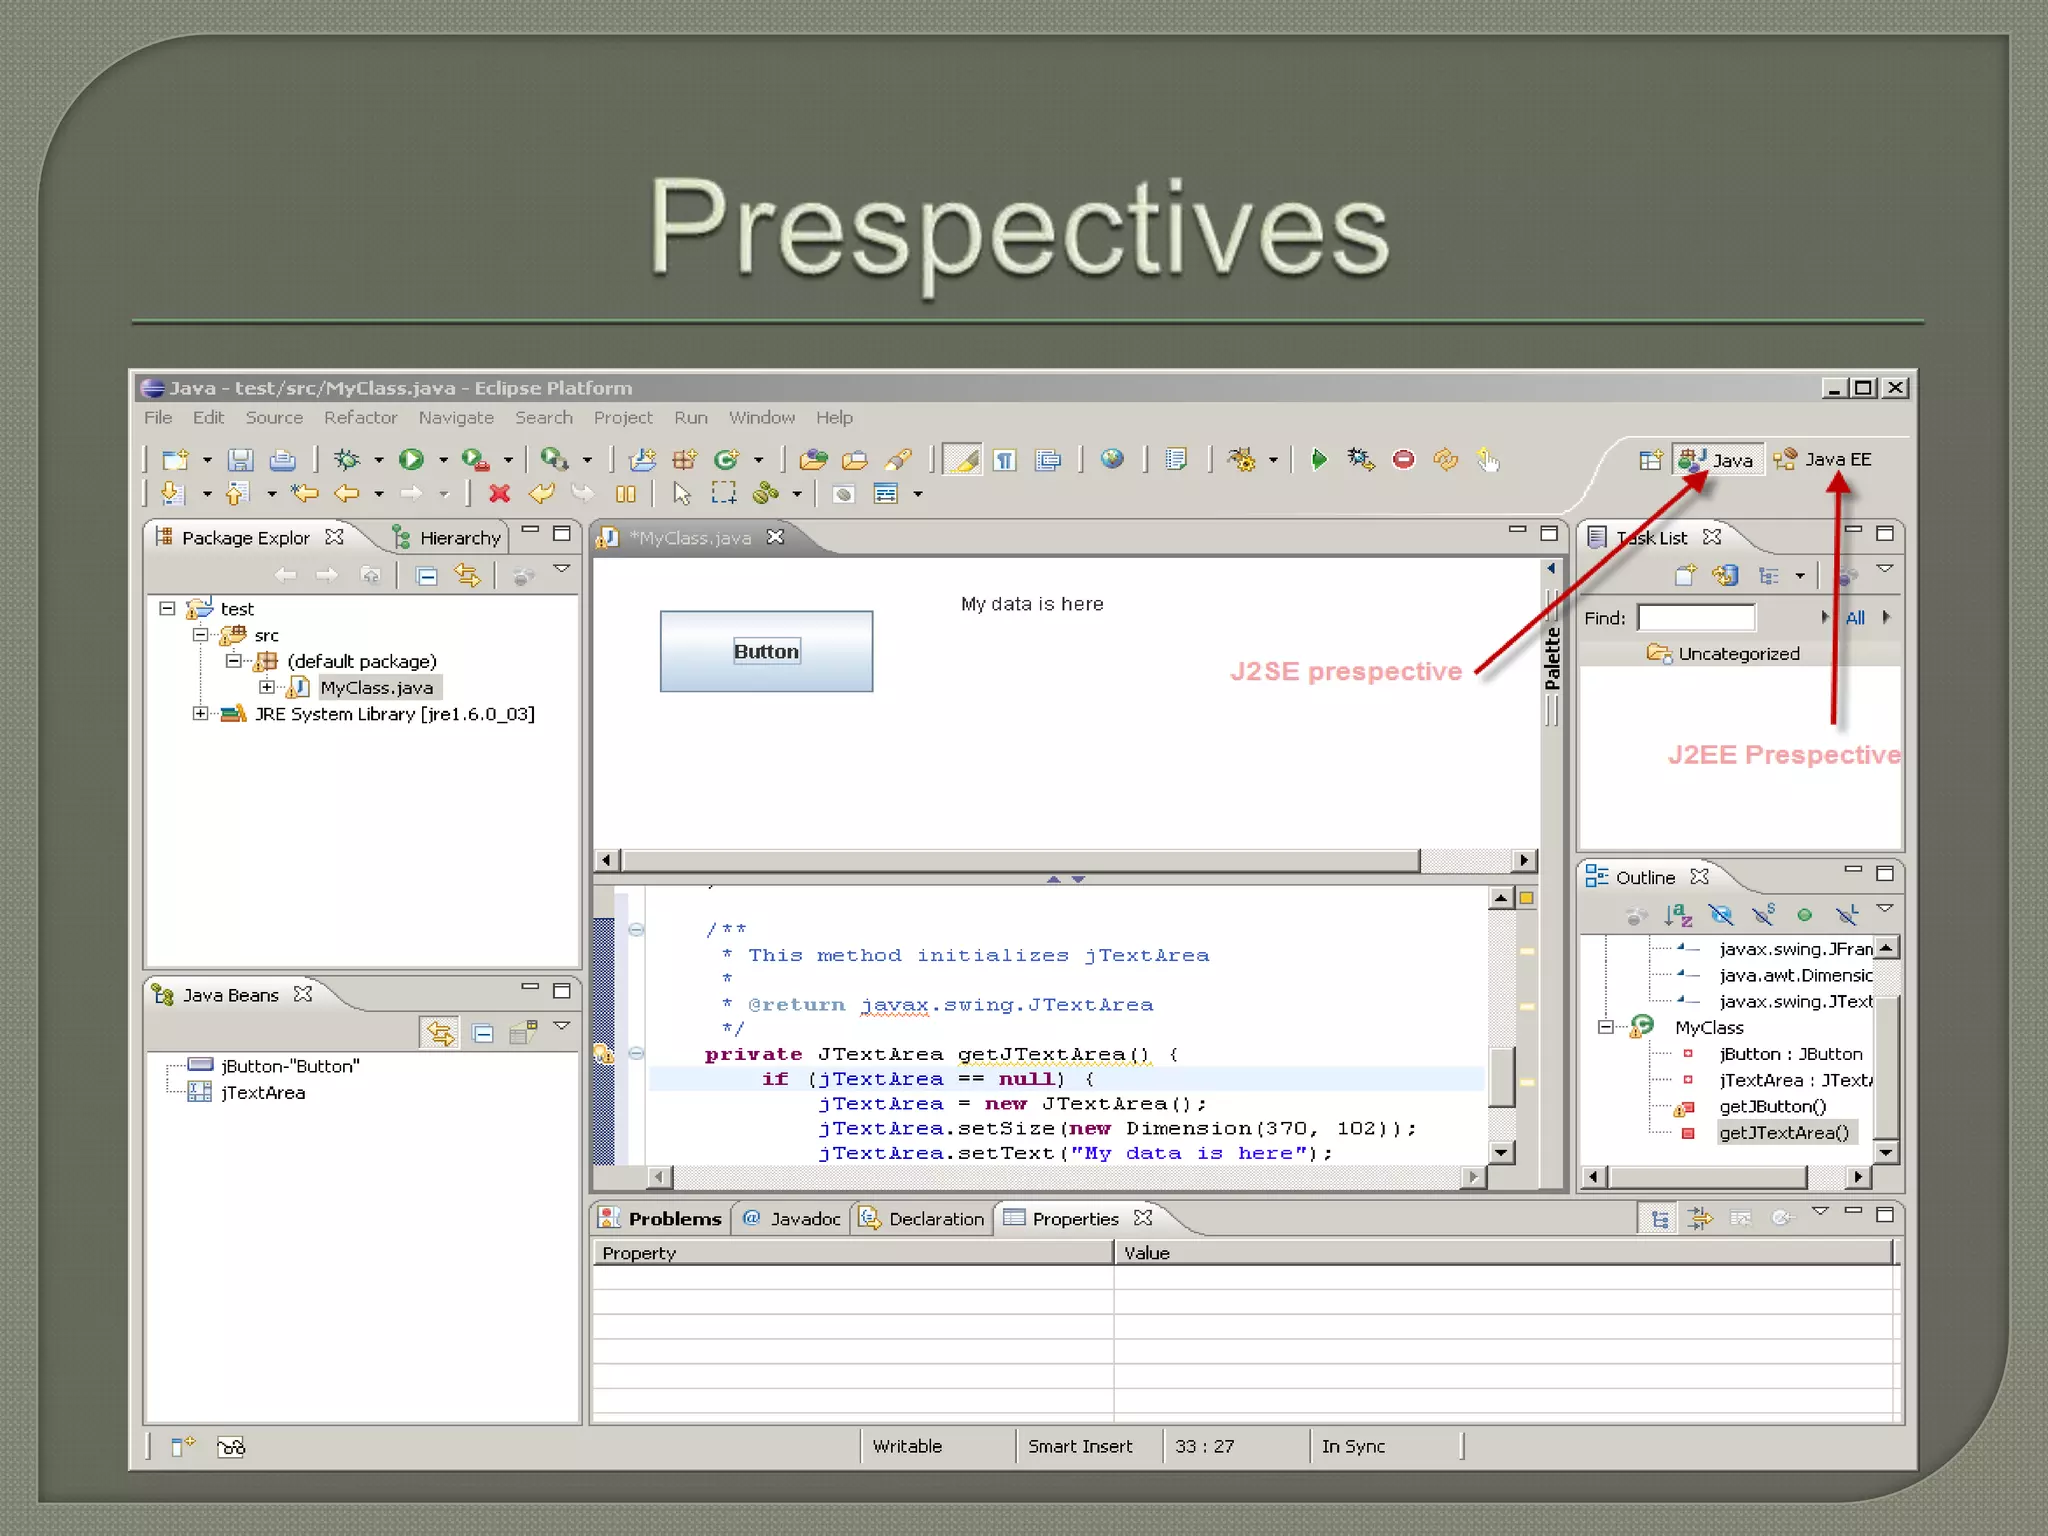Switch to the Javadoc tab
Image resolution: width=2048 pixels, height=1536 pixels.
tap(795, 1219)
